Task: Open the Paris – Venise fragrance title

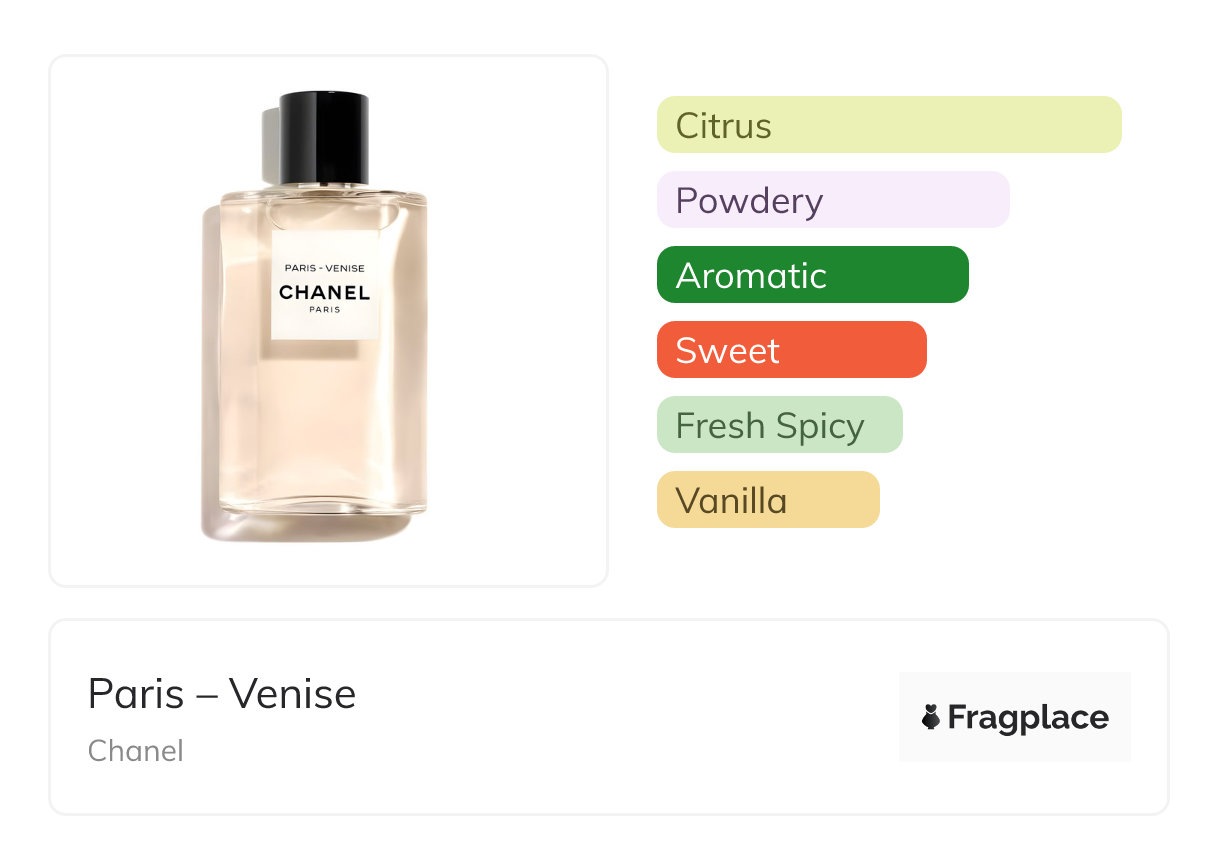Action: 222,694
